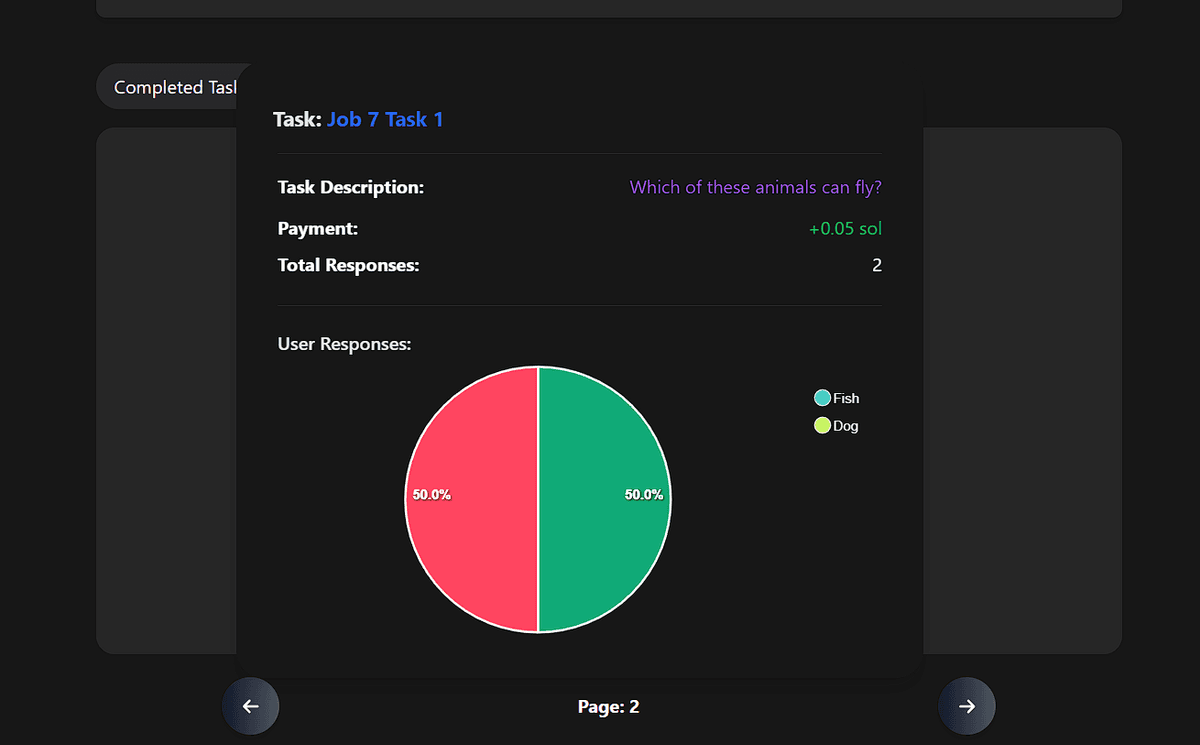Click the left pagination arrow
1200x745 pixels.
pyautogui.click(x=250, y=706)
